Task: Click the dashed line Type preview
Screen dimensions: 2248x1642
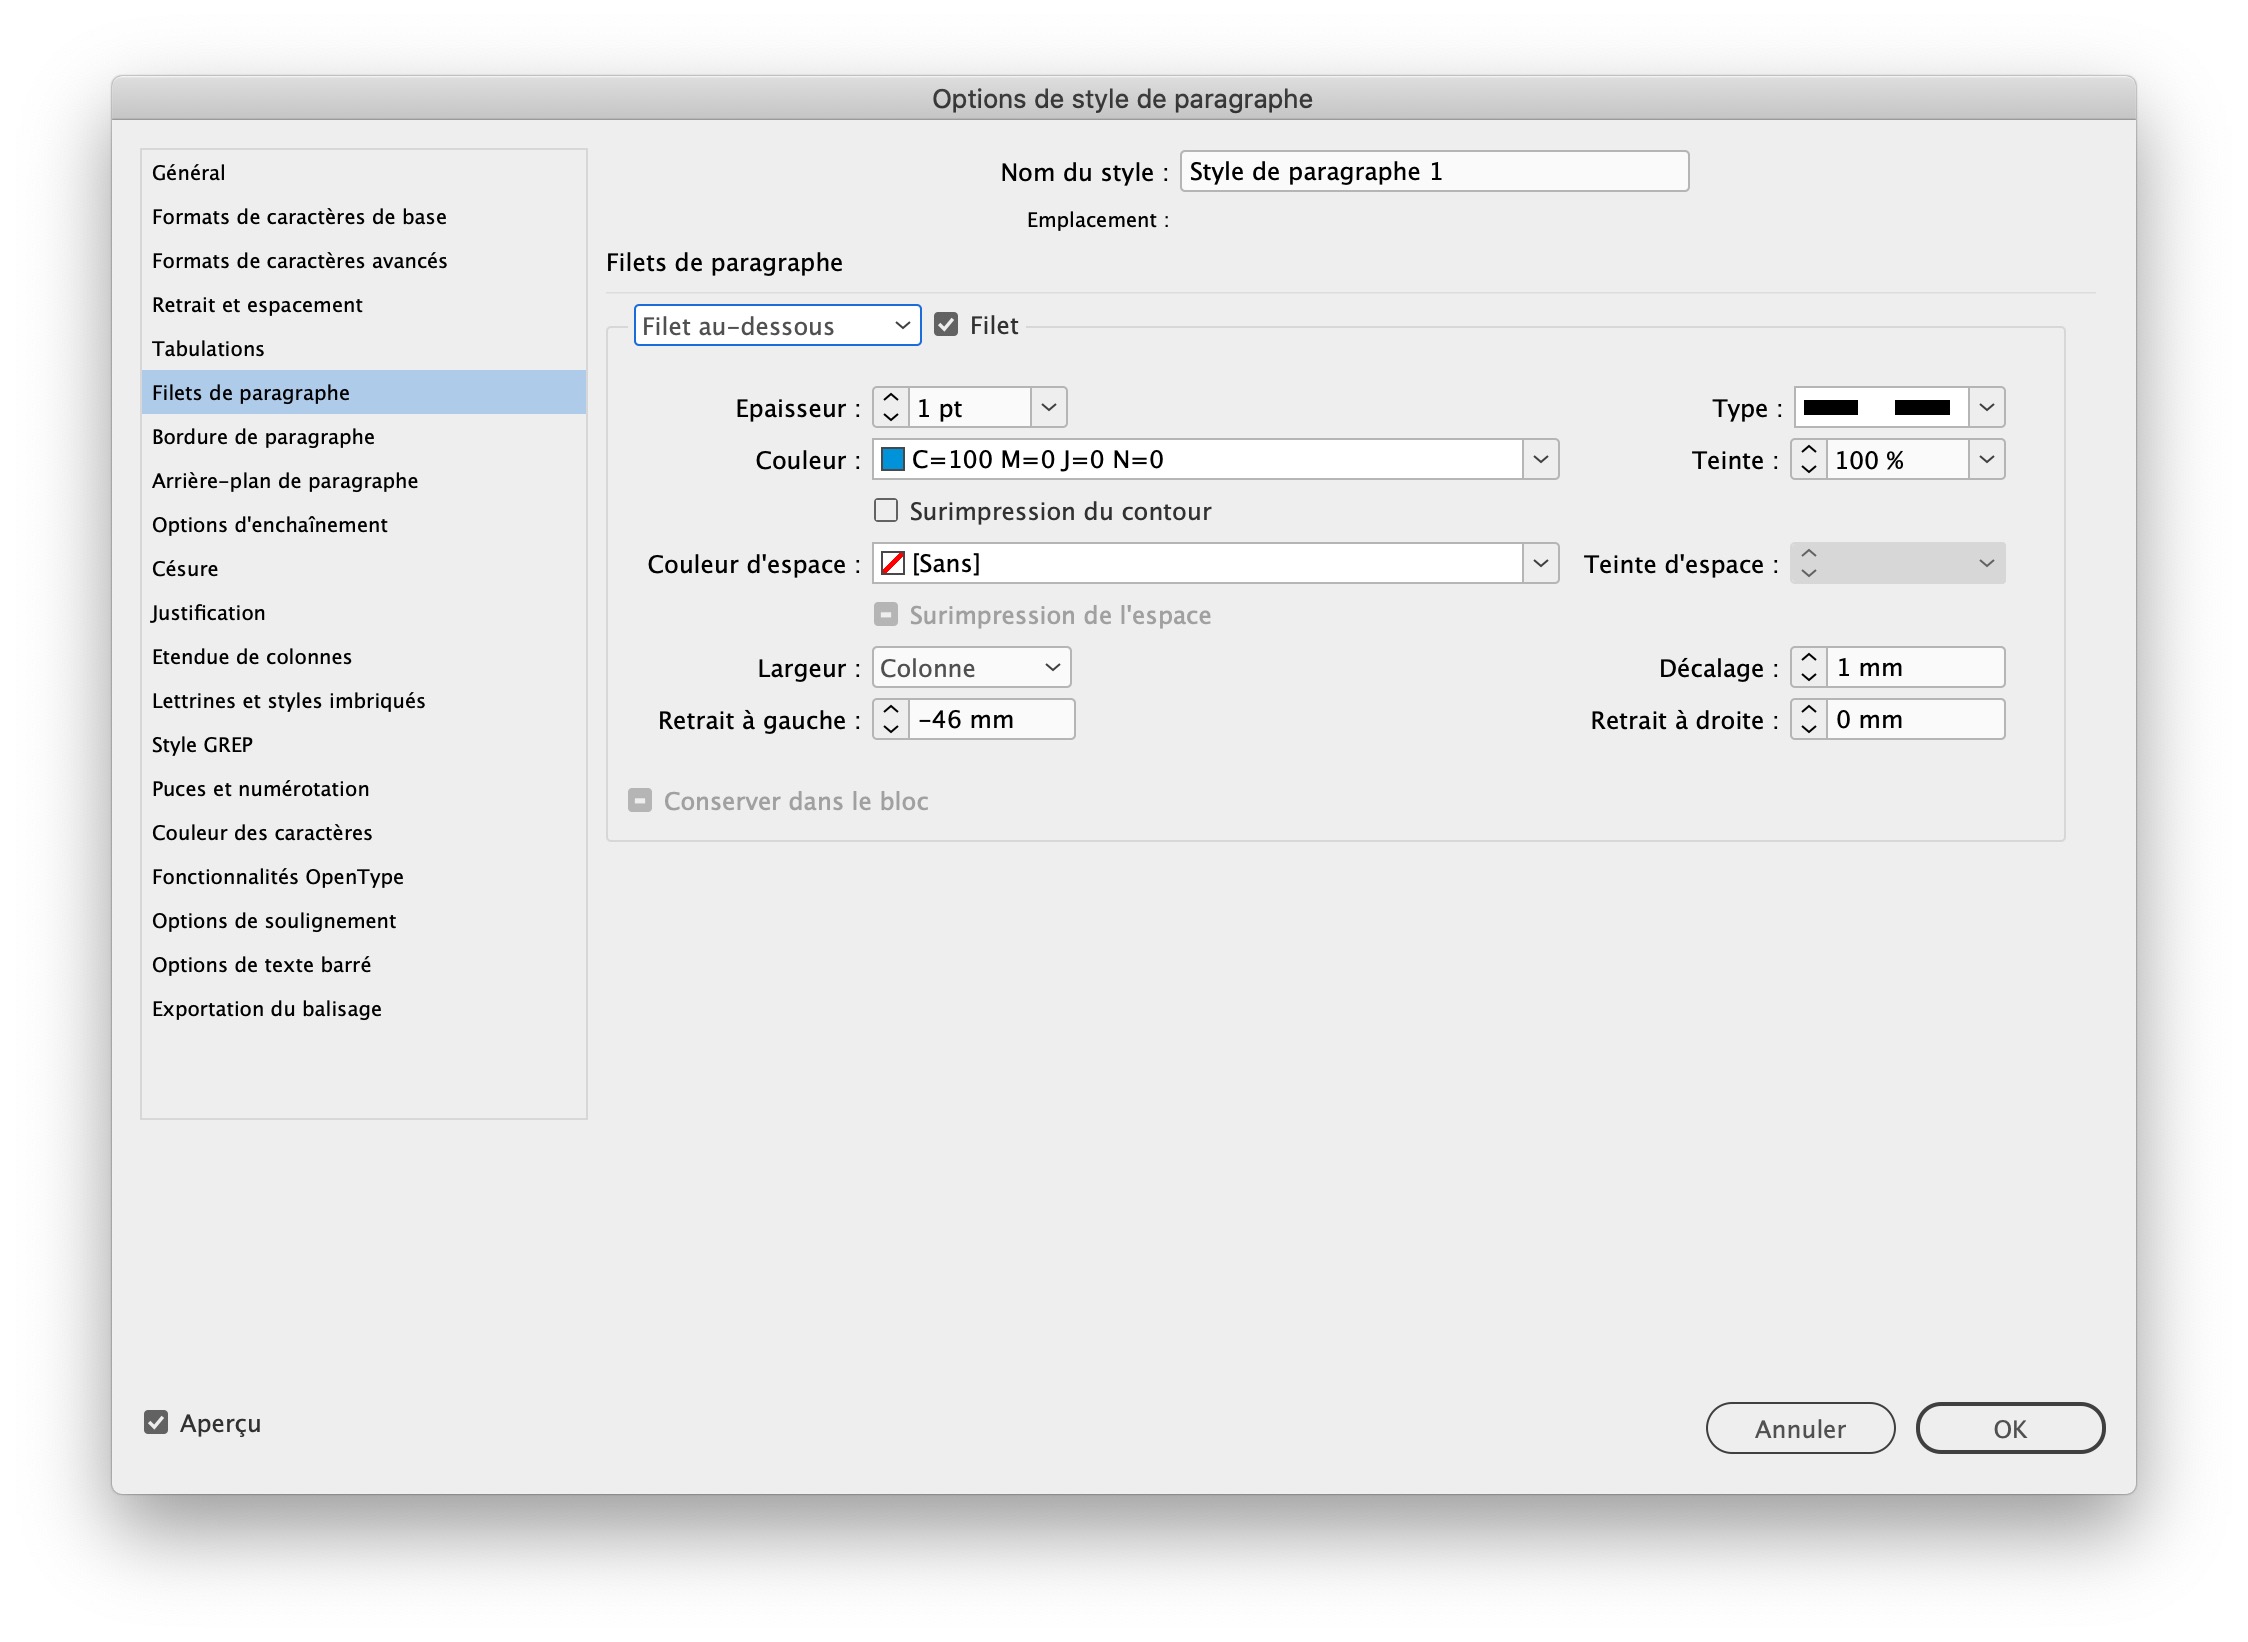Action: (x=1878, y=408)
